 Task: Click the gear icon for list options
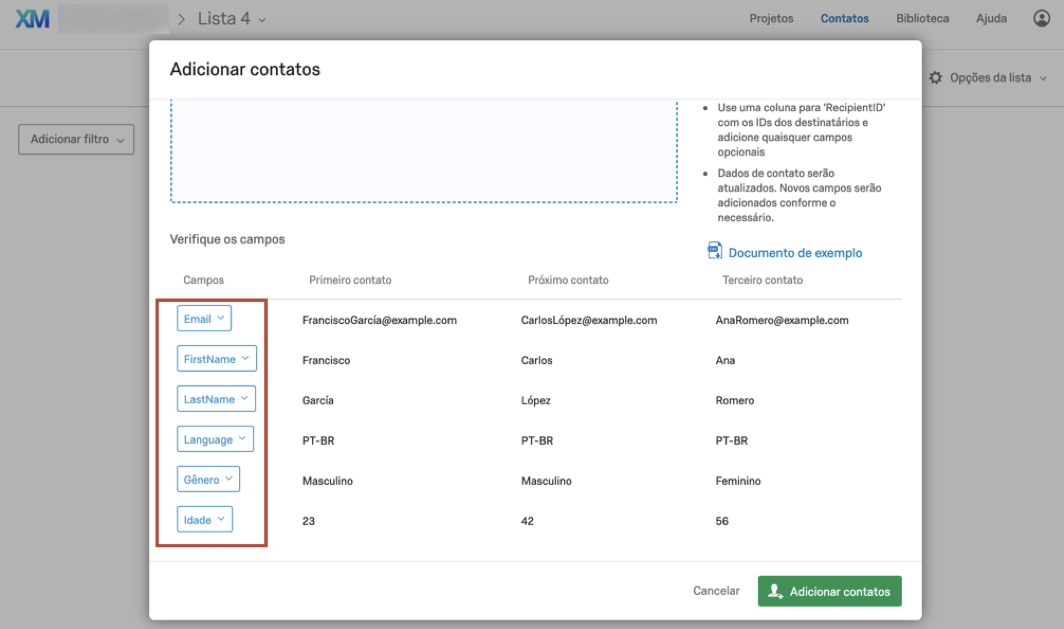click(936, 77)
